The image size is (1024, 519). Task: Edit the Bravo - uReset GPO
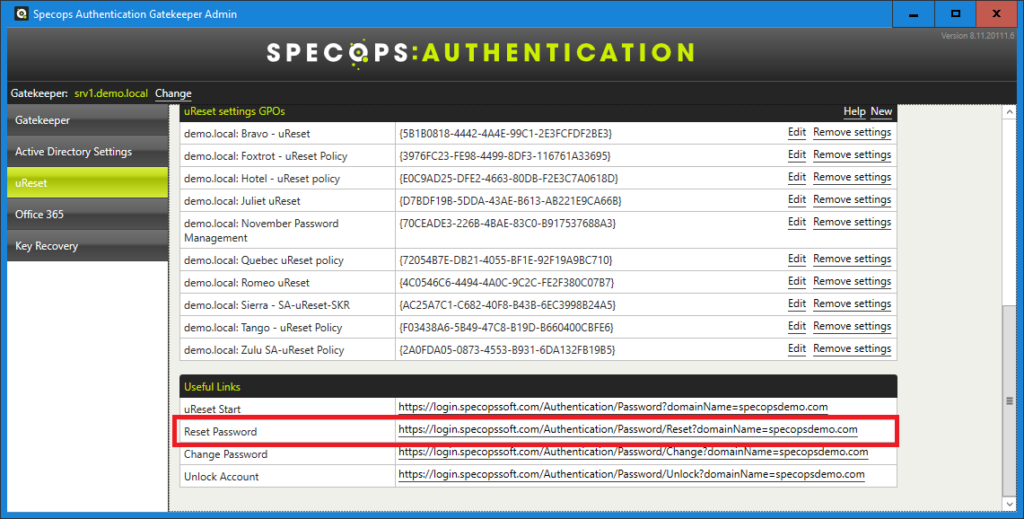tap(797, 133)
